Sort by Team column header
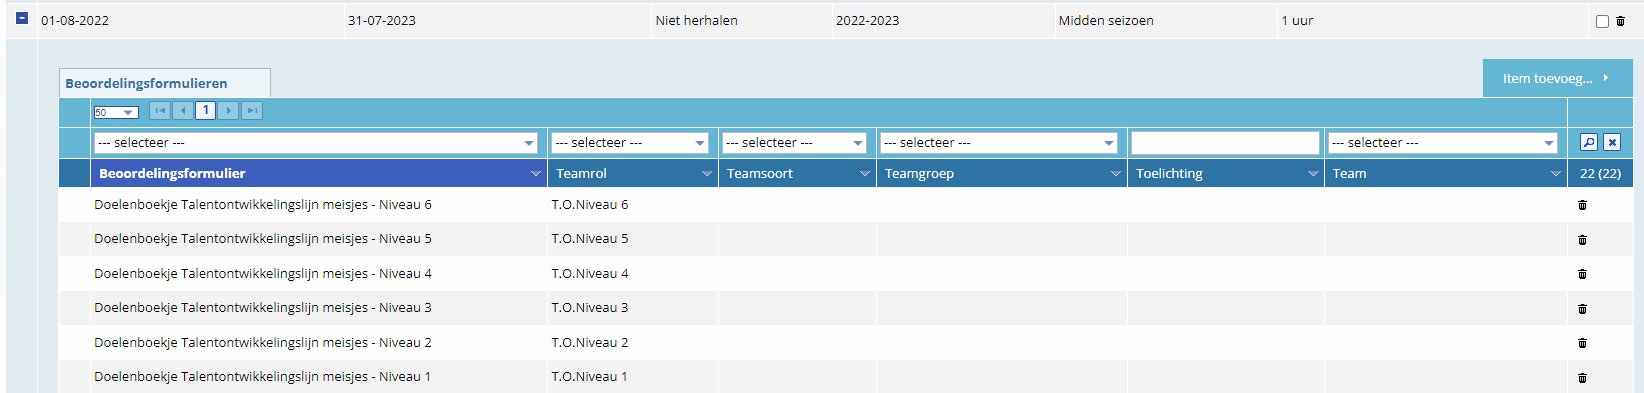Viewport: 1644px width, 393px height. click(1349, 173)
